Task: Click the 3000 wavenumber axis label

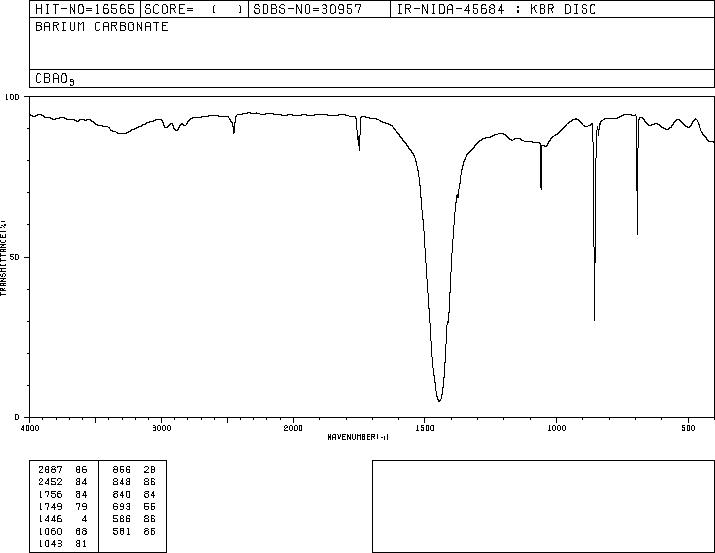Action: pyautogui.click(x=161, y=428)
